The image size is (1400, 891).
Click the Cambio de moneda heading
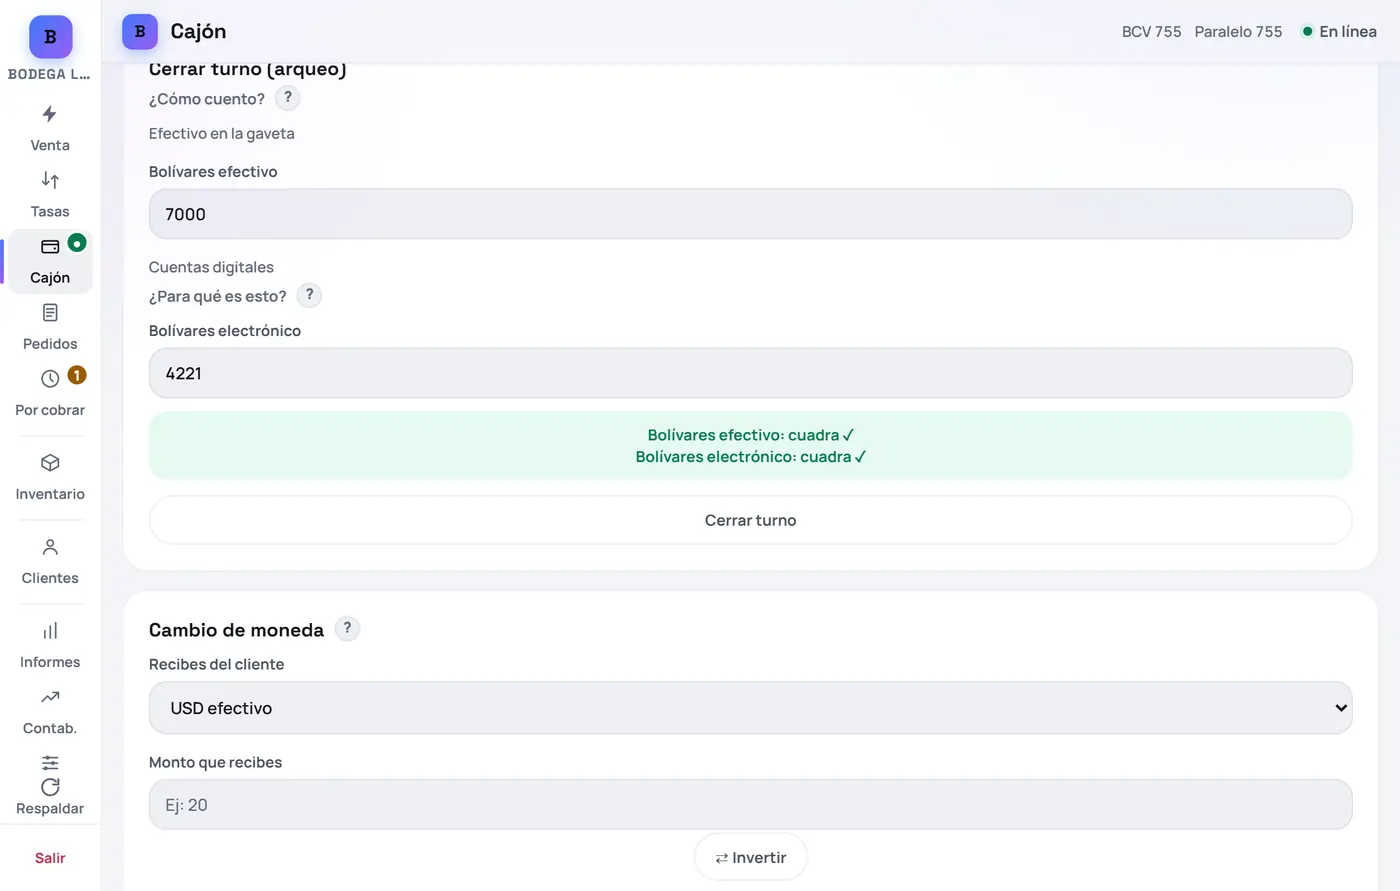coord(236,630)
